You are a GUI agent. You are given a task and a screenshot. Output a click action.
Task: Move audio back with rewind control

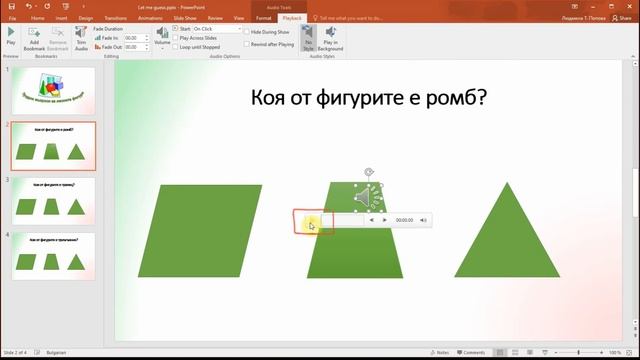371,220
